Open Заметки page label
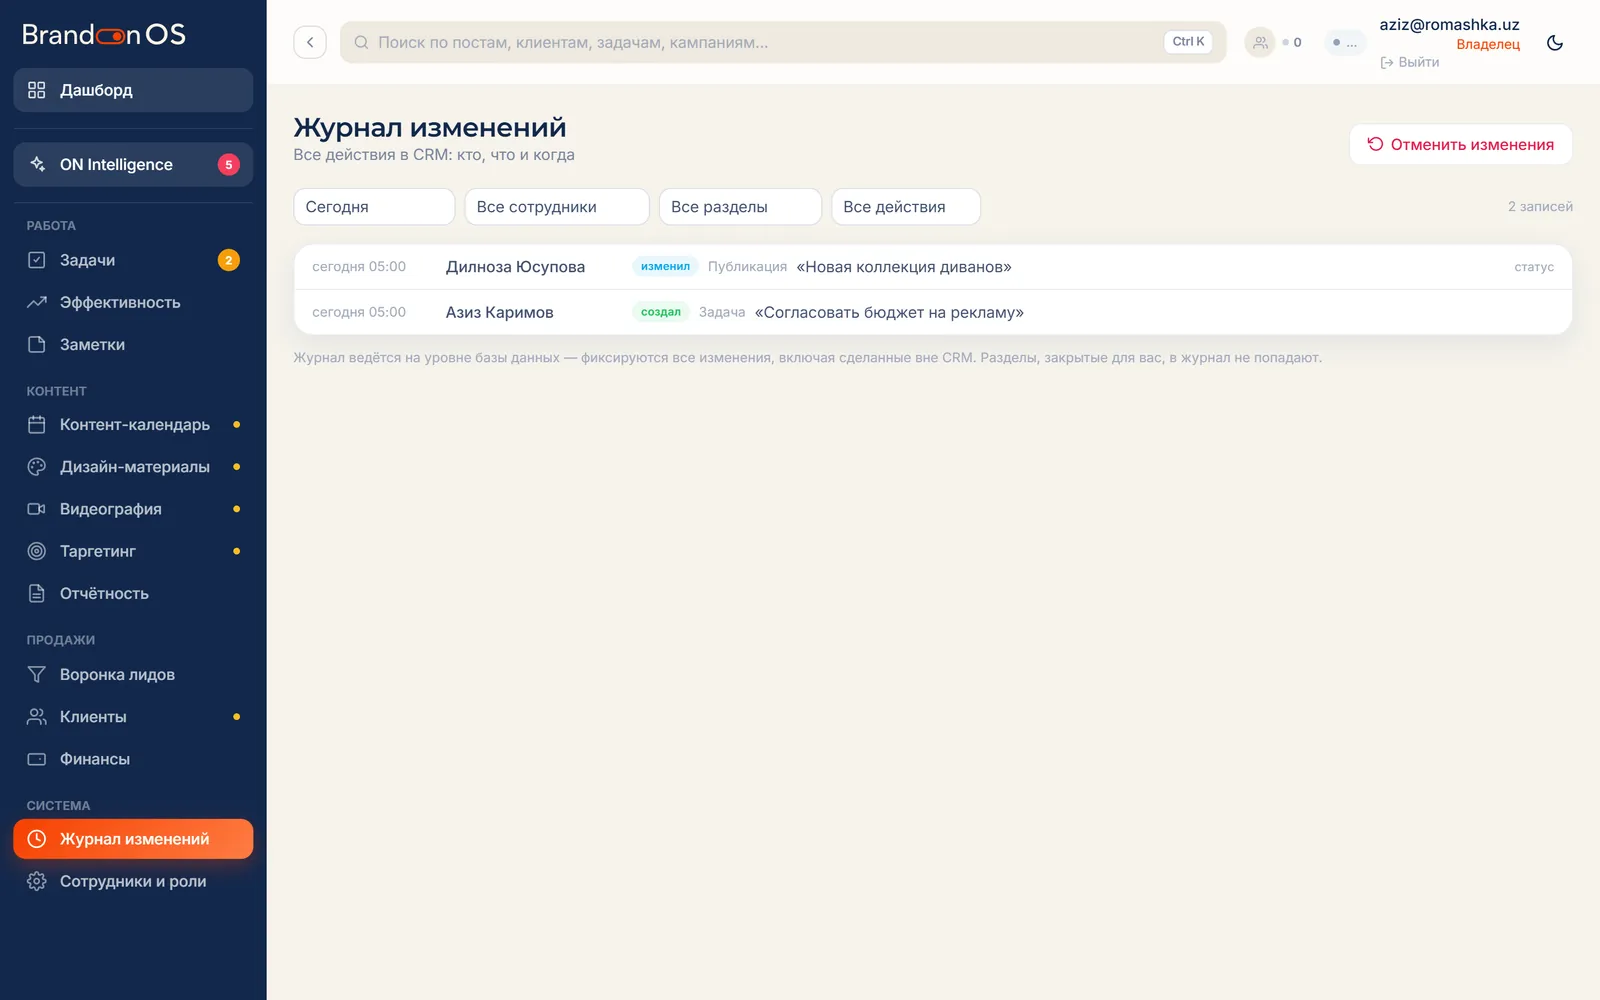This screenshot has width=1600, height=1000. (92, 344)
